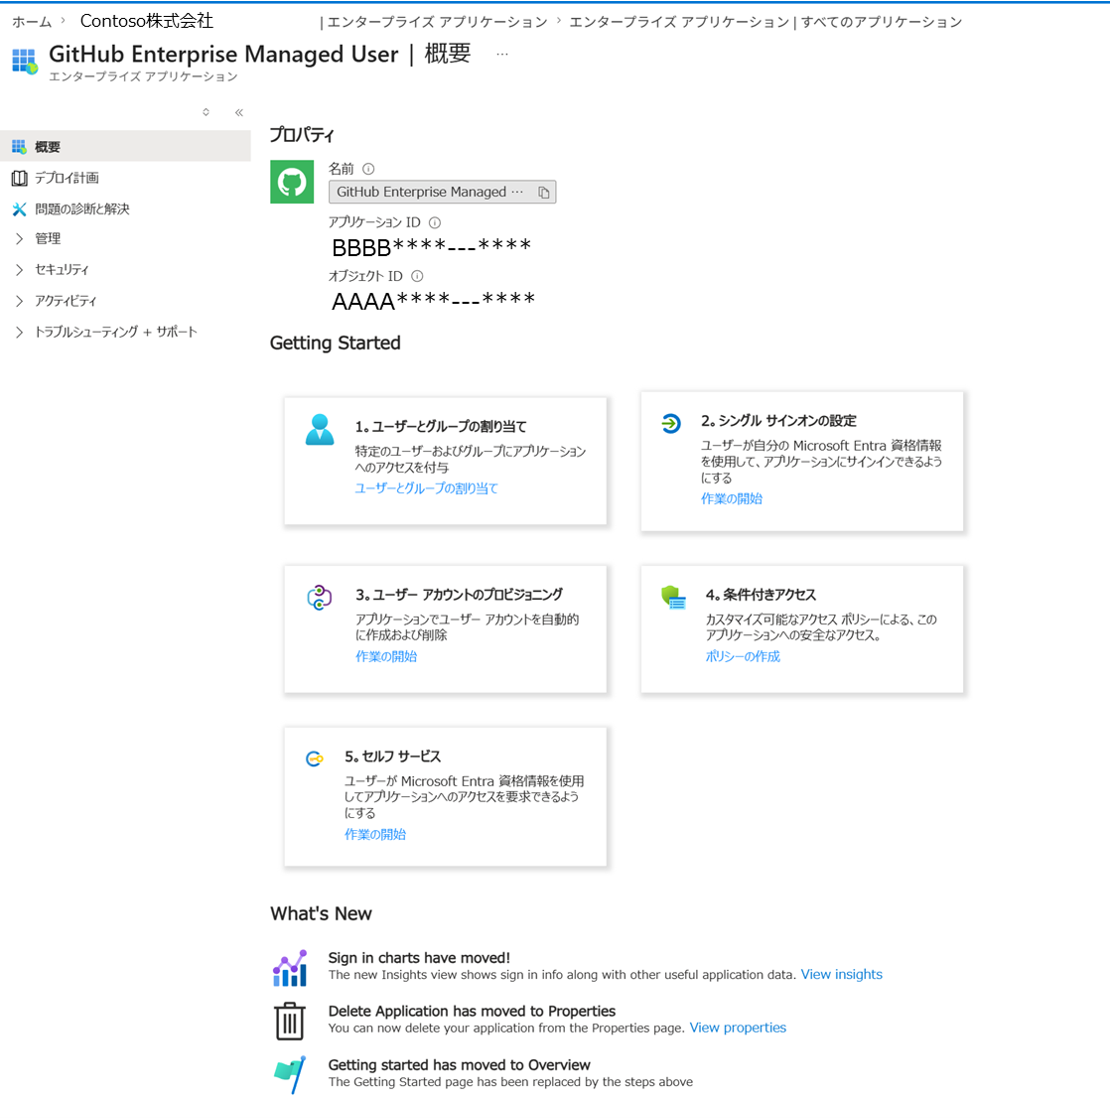The image size is (1110, 1118).
Task: Click card title 1. ユーザーとグループの割り当て
Action: [441, 426]
